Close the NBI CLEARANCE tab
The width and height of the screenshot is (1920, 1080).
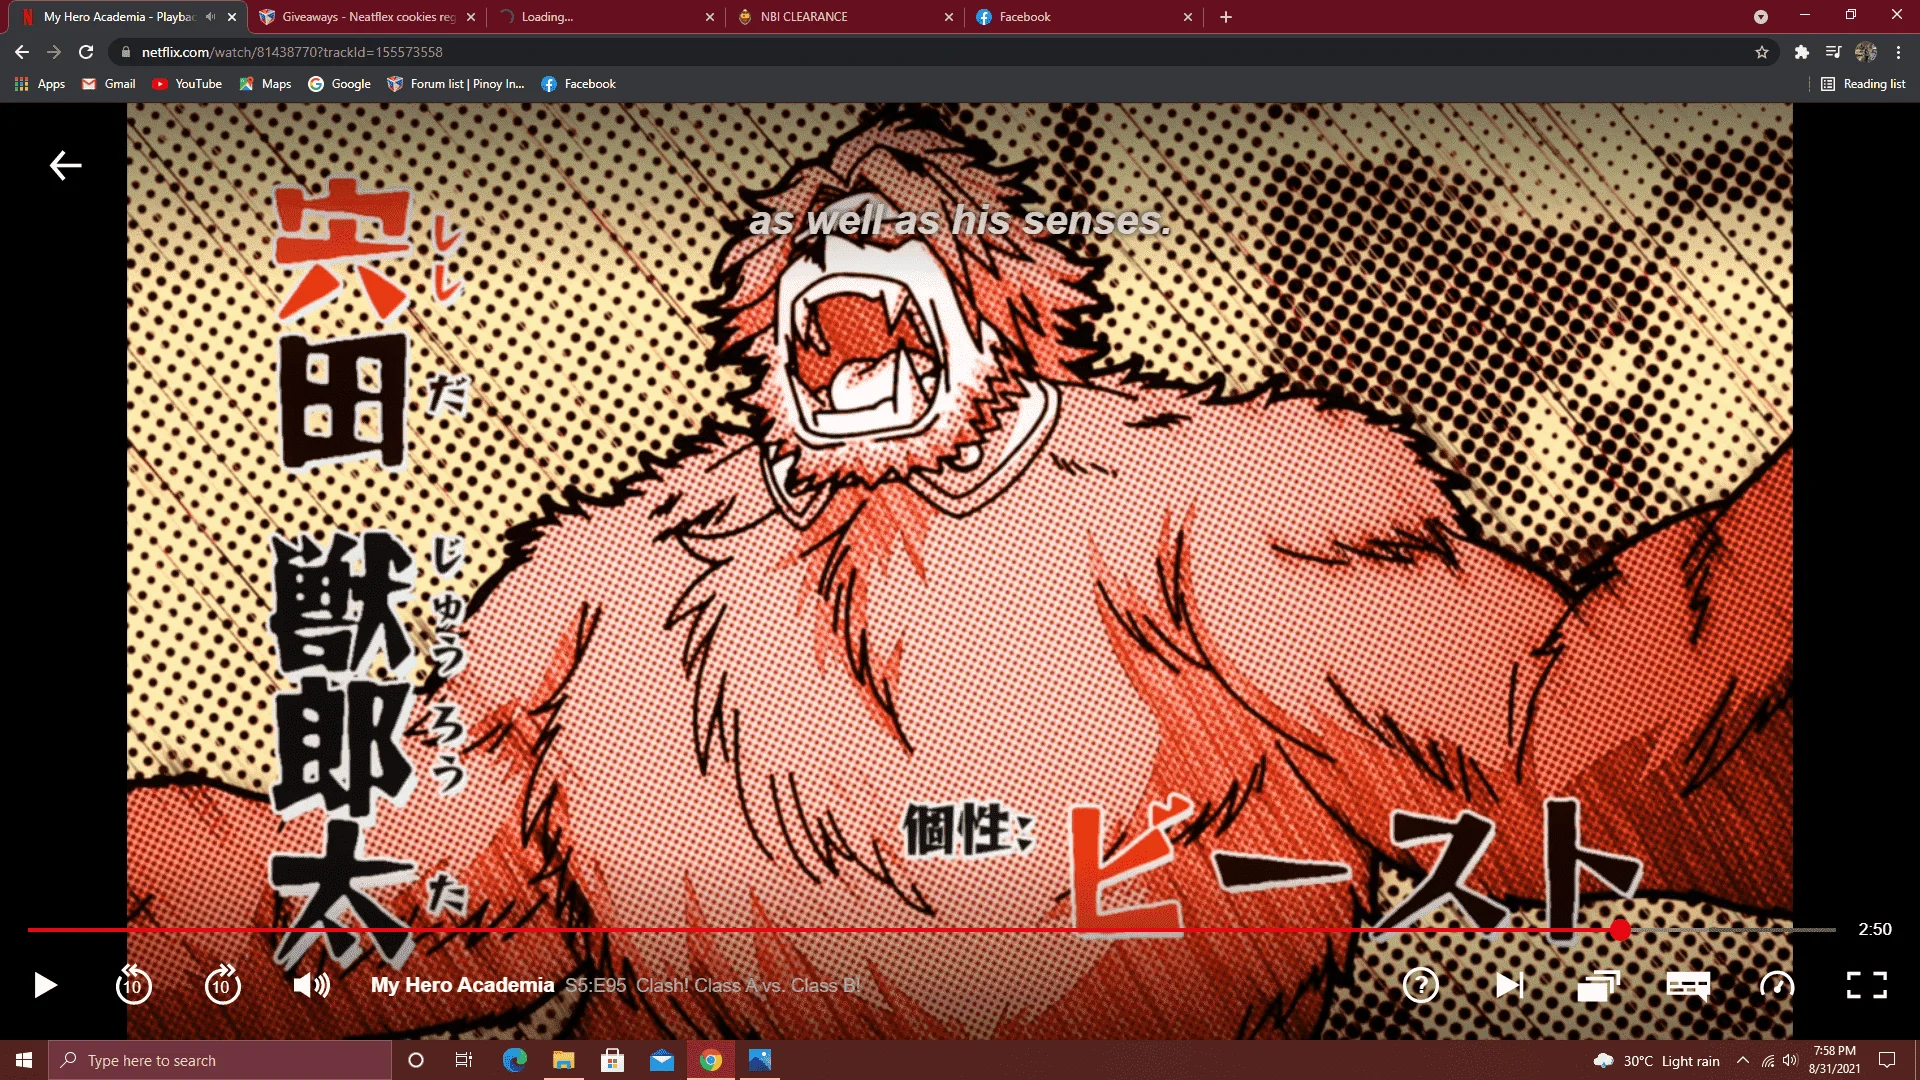[949, 17]
